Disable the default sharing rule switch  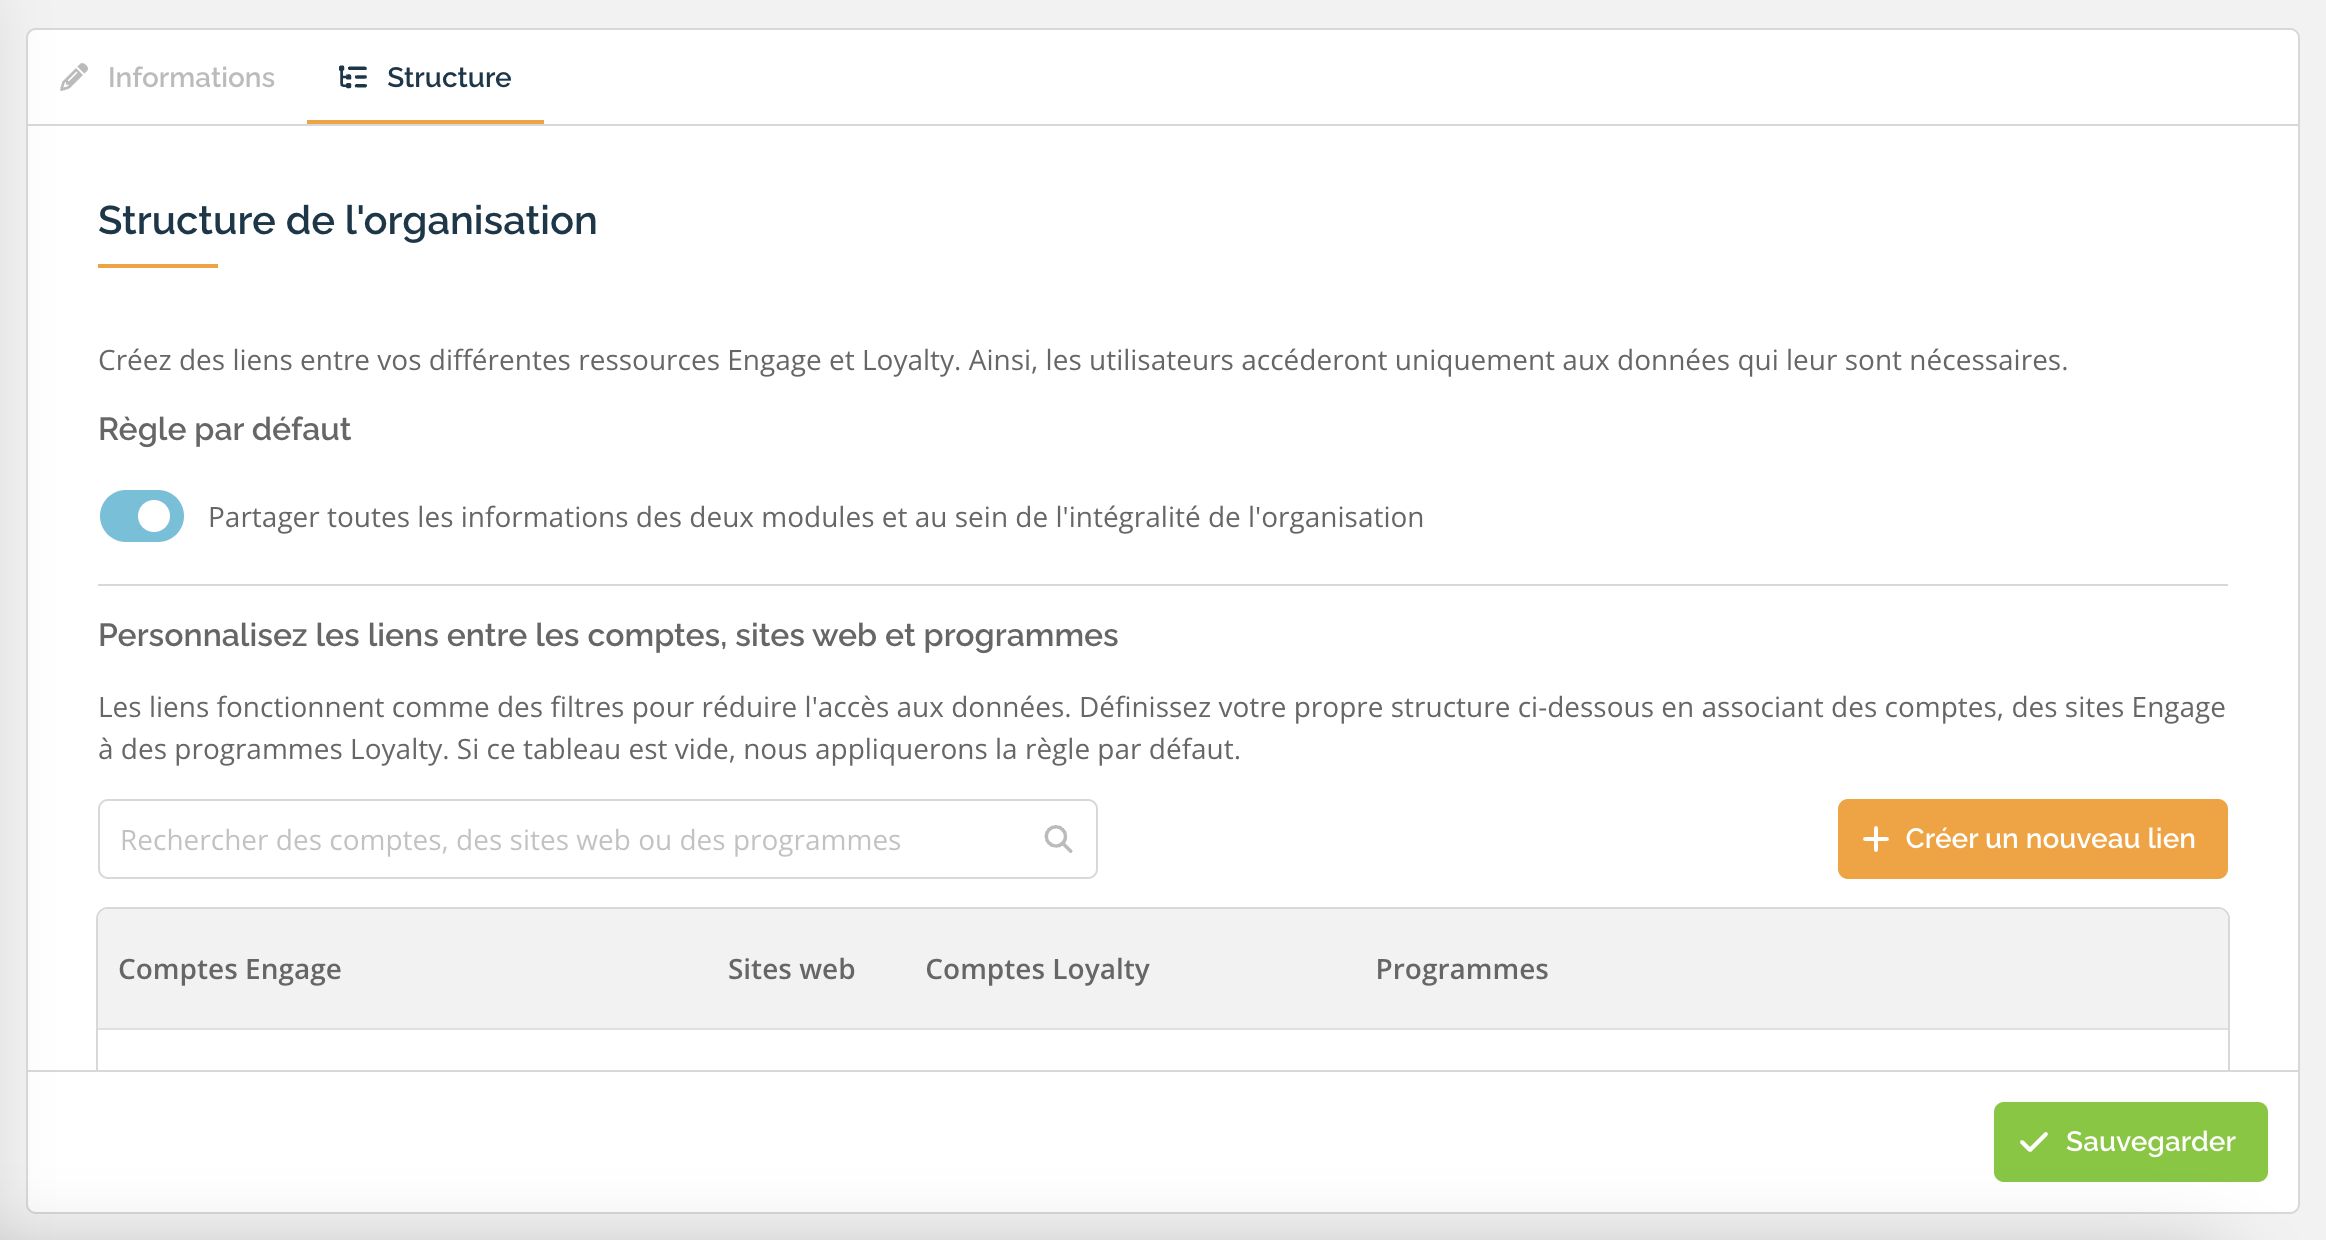tap(142, 516)
